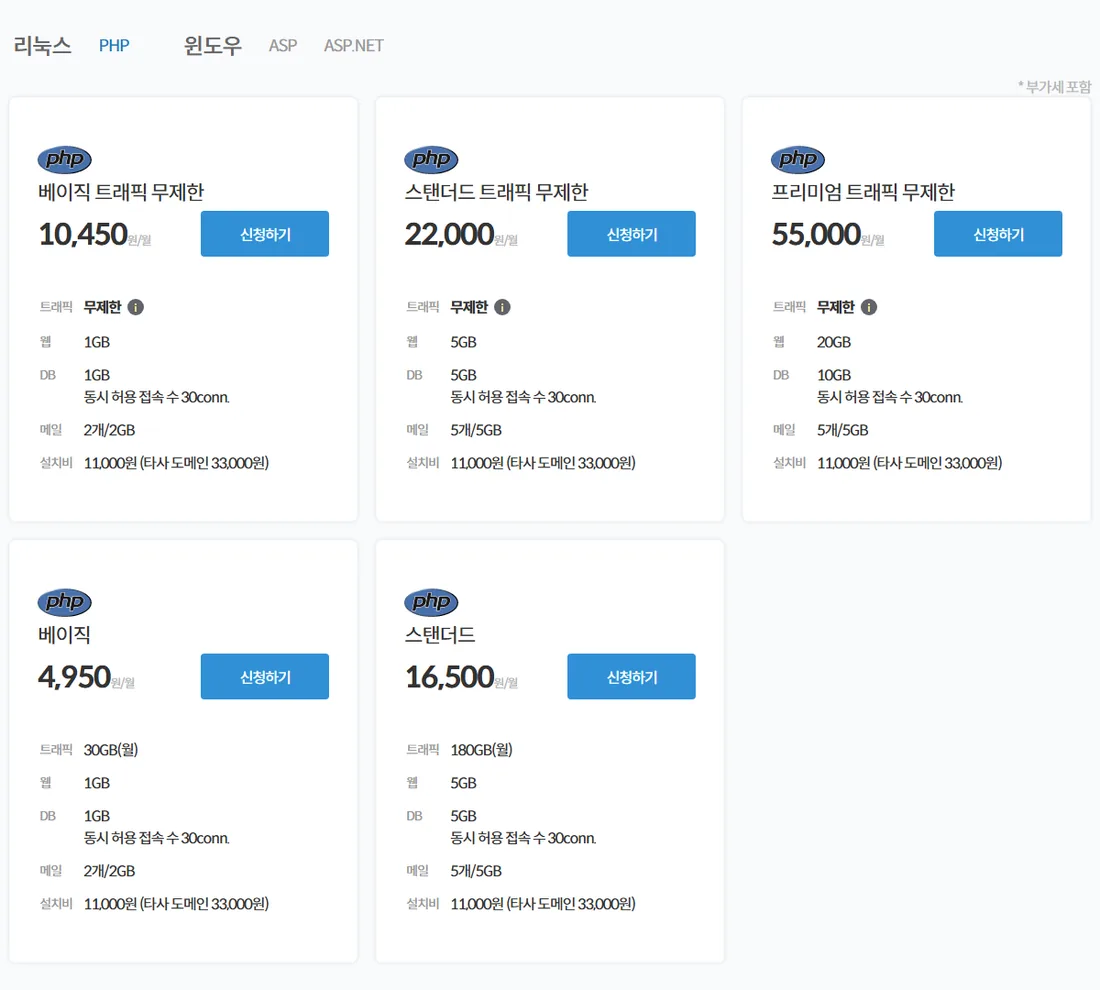Click the 180GB(월) traffic value
Screen dimensions: 1100x990
tap(481, 750)
